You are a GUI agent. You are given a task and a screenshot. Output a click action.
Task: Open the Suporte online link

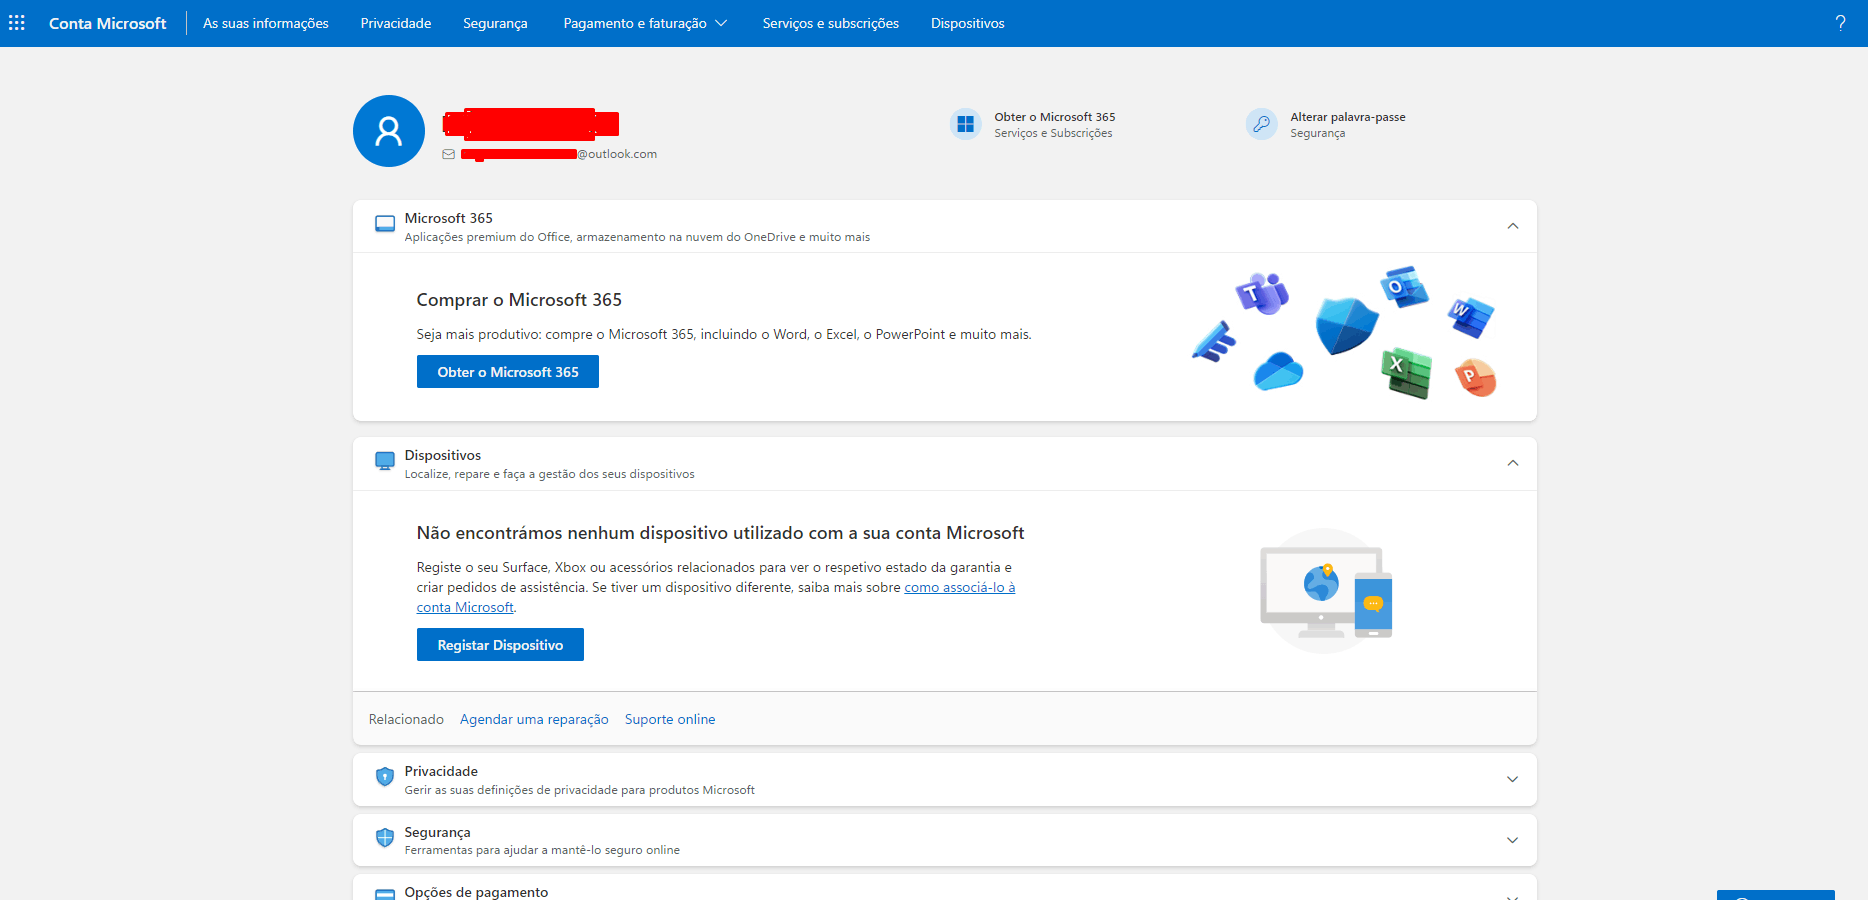670,719
